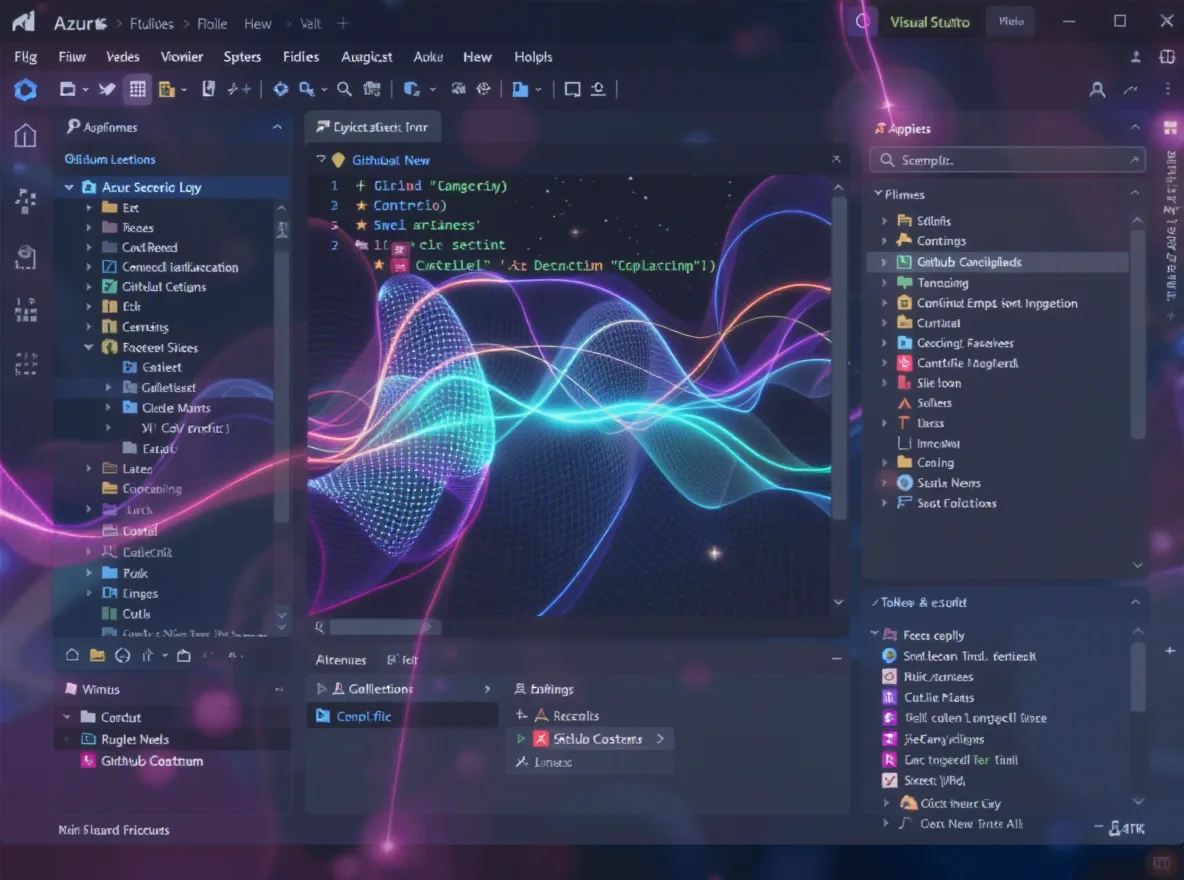Viewport: 1184px width, 880px height.
Task: Click the red Gitlub Costems icon
Action: pos(541,739)
